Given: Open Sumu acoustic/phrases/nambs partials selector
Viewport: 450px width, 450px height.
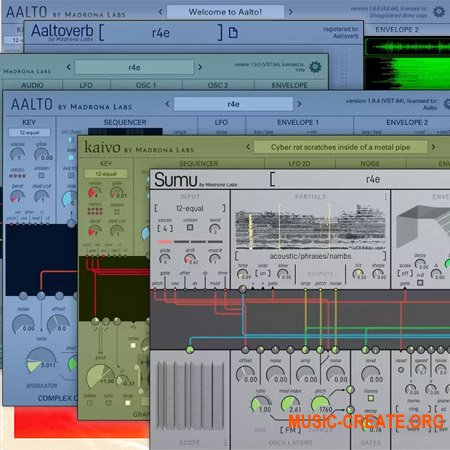Looking at the screenshot, I should tap(310, 256).
